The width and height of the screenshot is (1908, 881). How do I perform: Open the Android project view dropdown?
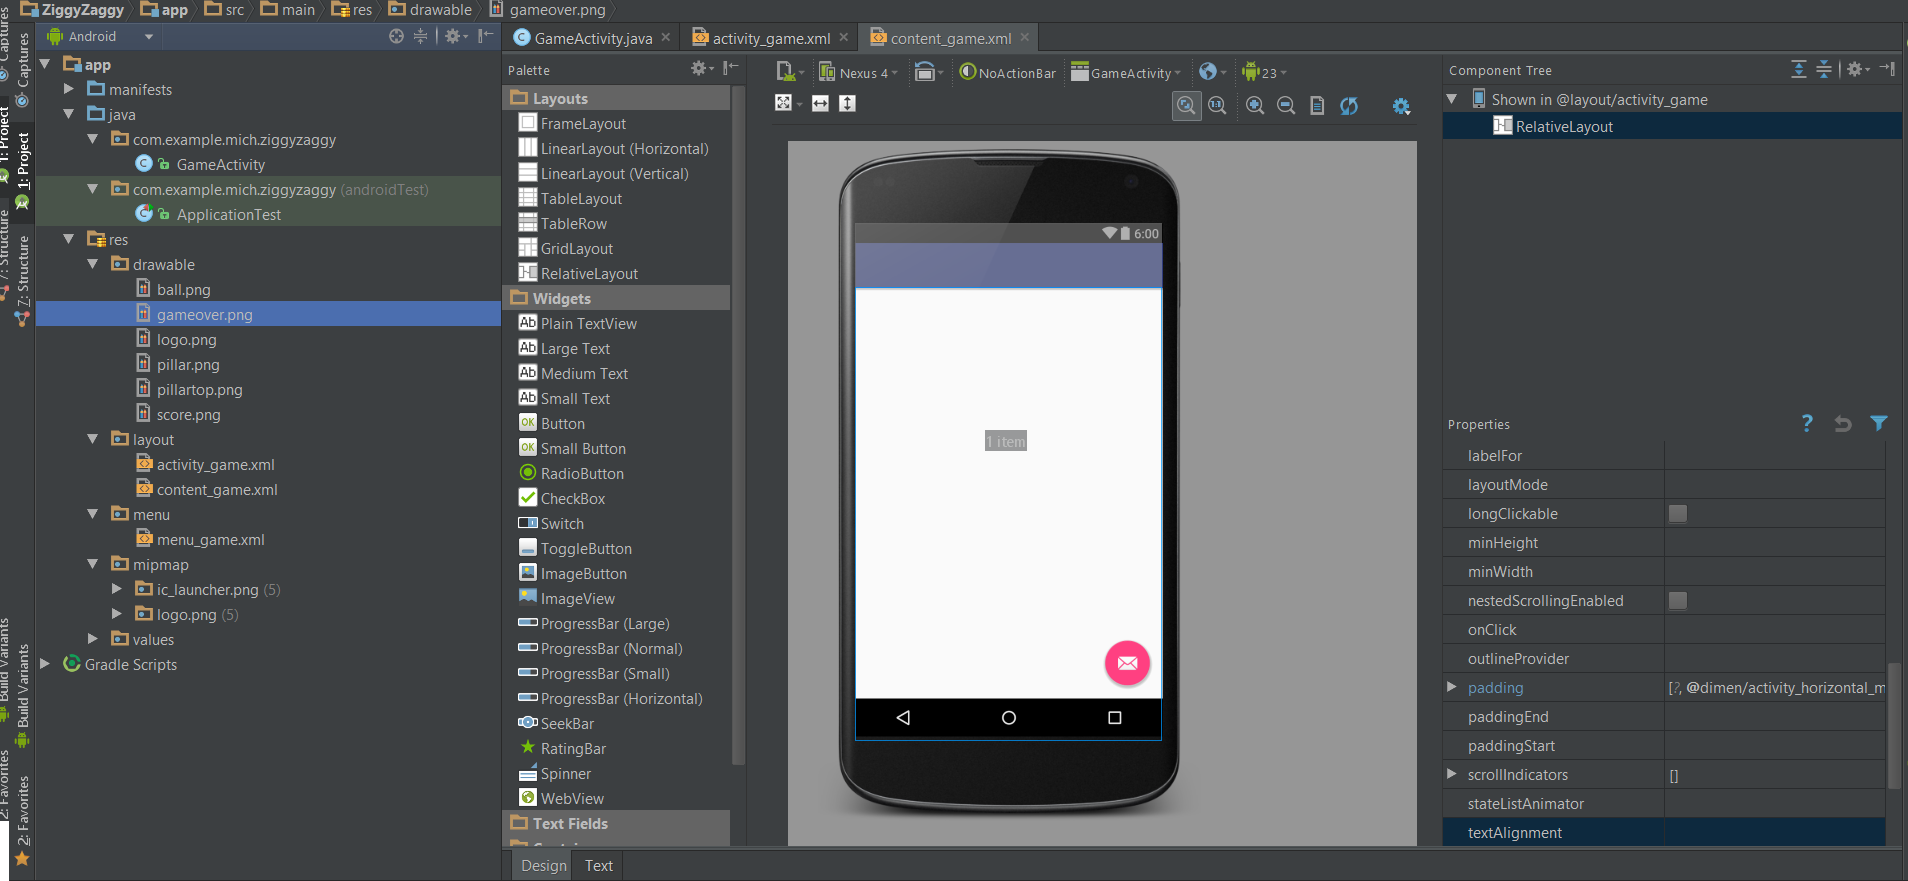[100, 36]
